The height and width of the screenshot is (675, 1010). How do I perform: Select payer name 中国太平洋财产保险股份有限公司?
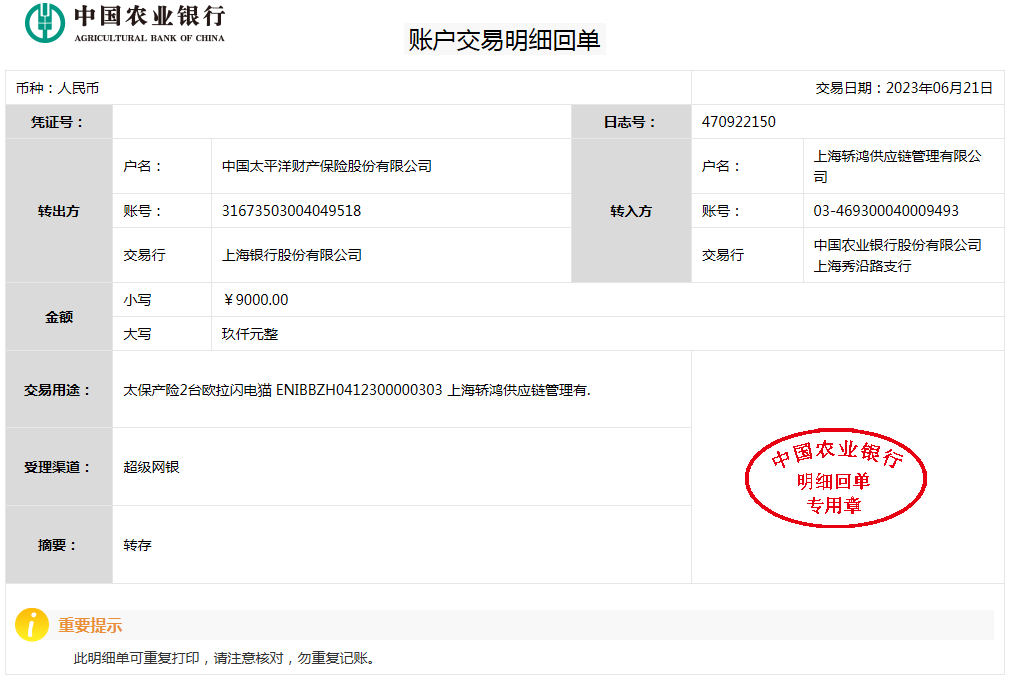point(327,166)
